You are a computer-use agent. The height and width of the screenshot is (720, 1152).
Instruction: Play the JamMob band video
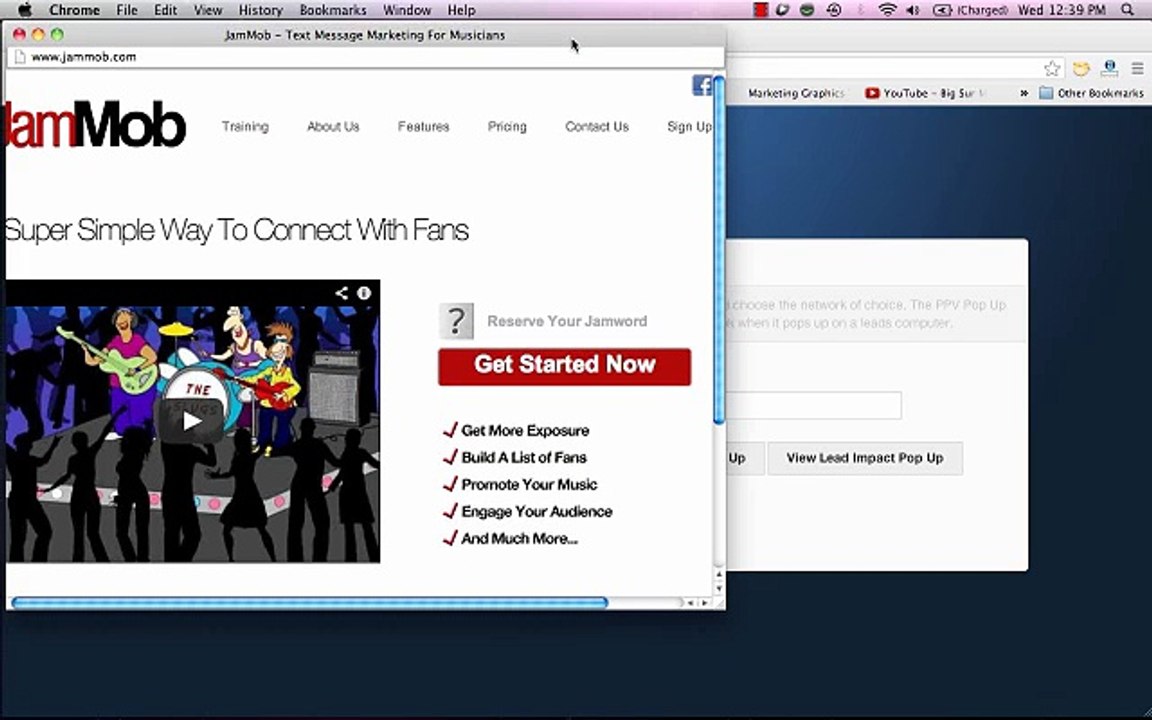pyautogui.click(x=191, y=421)
